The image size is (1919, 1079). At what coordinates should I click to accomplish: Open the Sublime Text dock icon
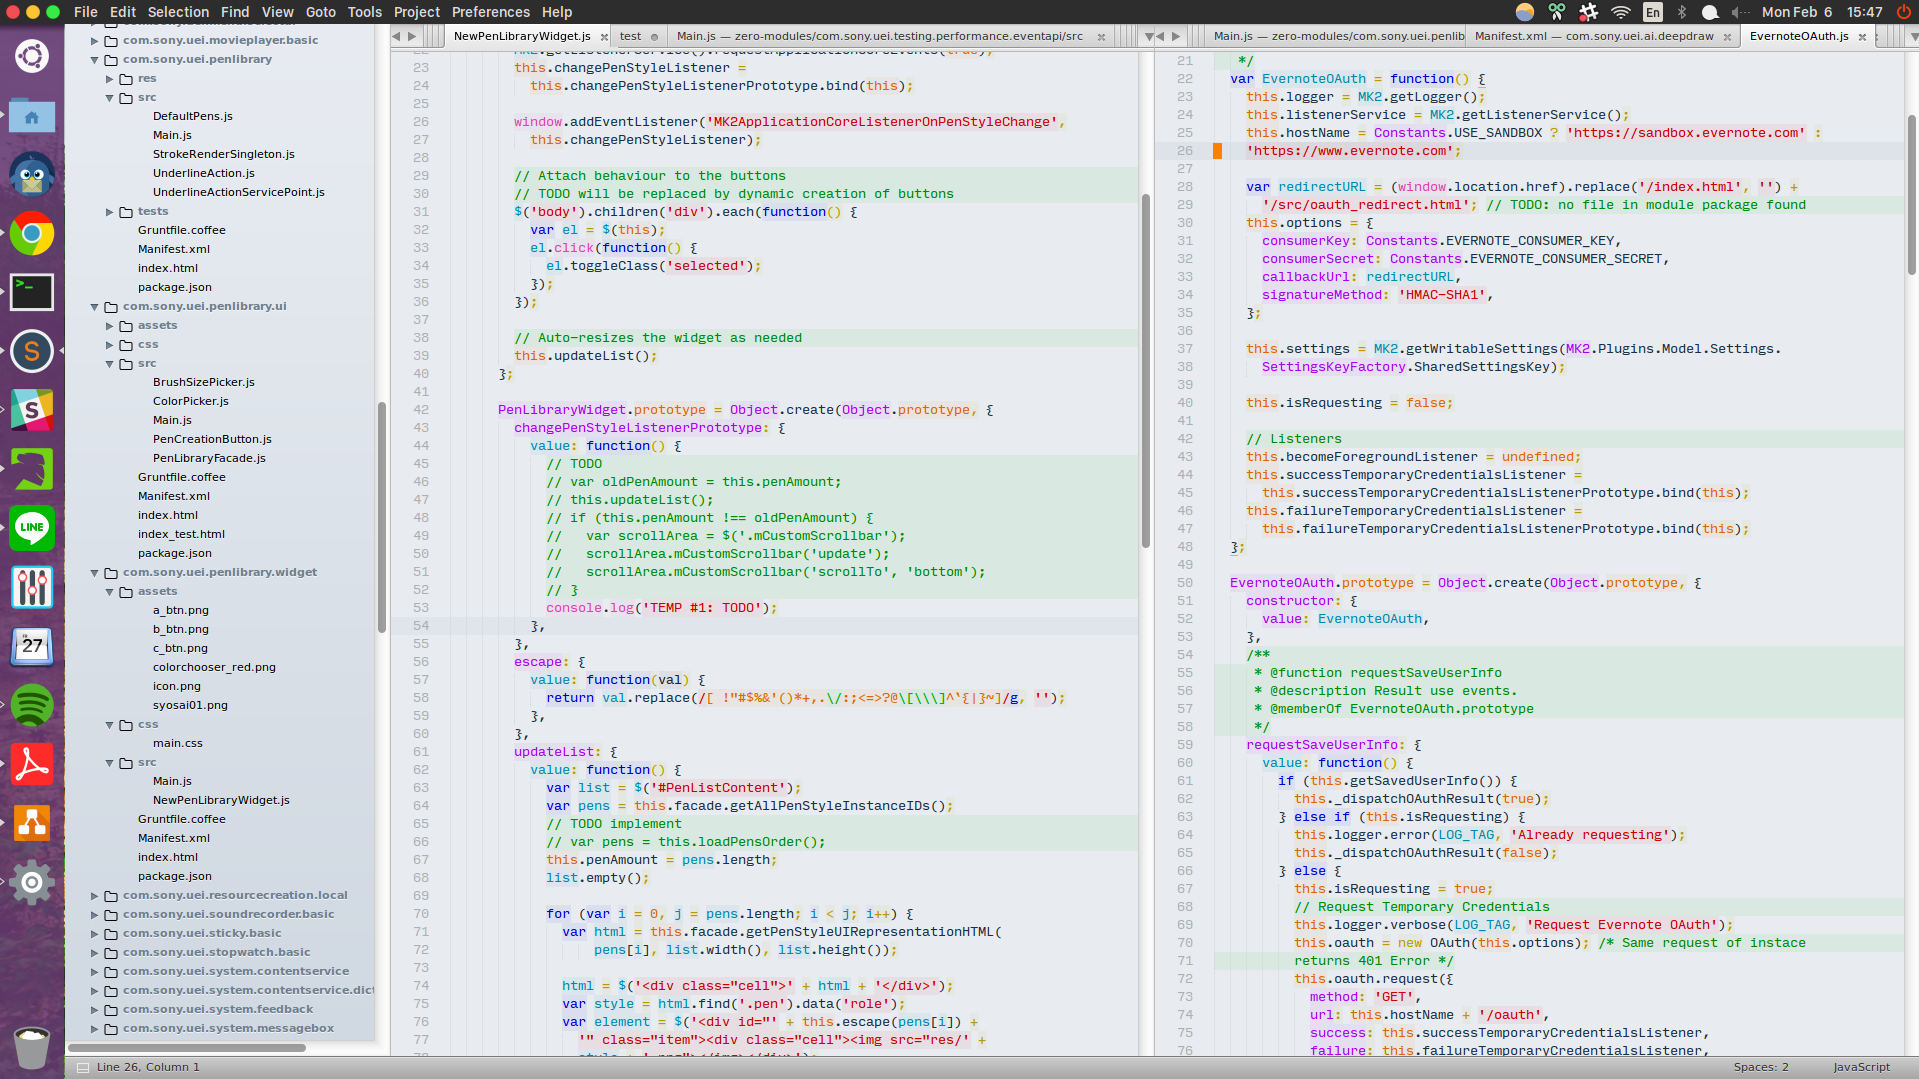click(32, 351)
